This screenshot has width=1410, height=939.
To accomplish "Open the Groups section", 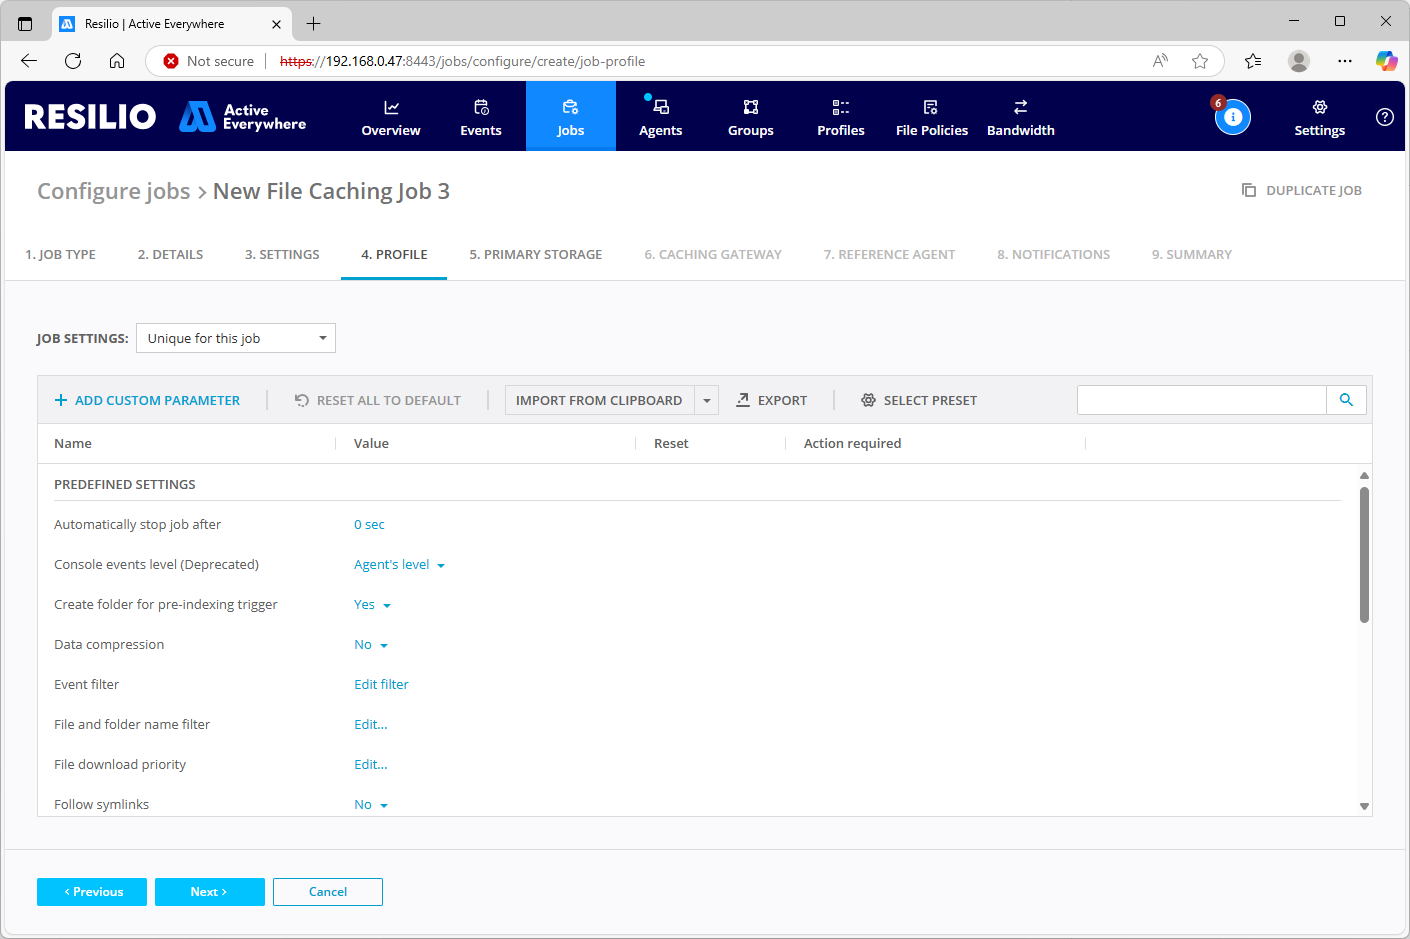I will point(750,116).
